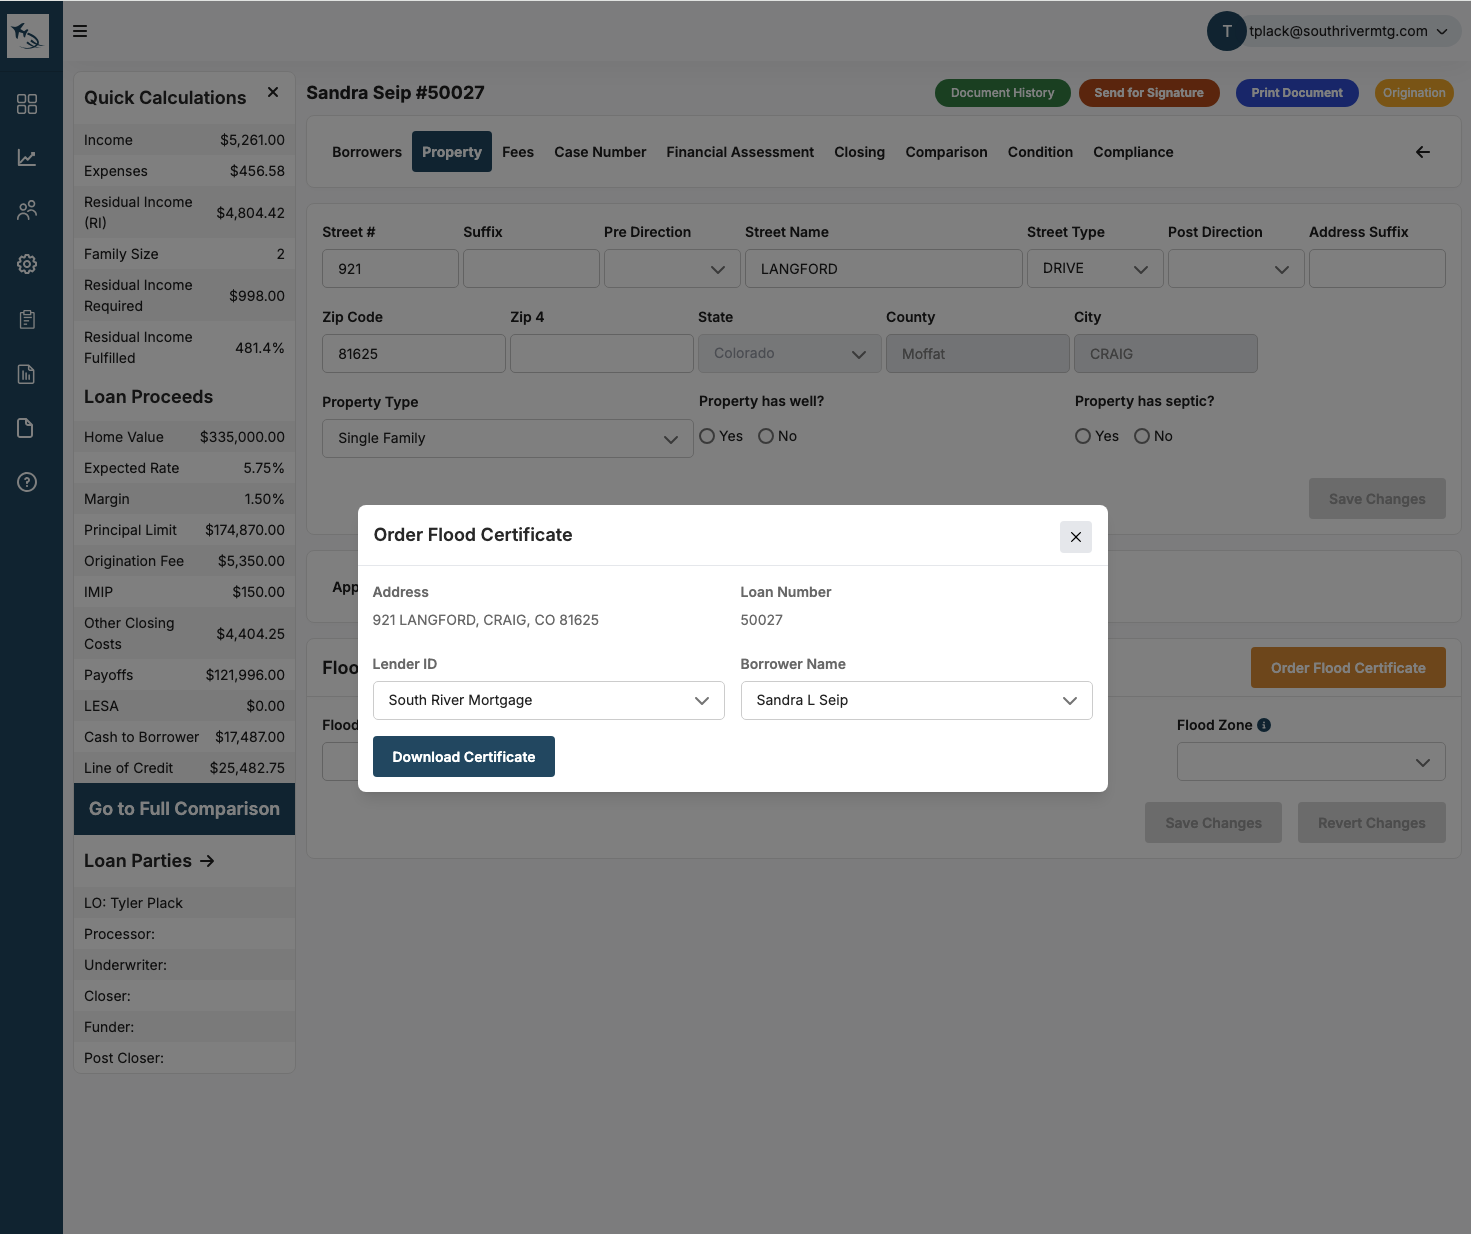Open the analytics chart icon in sidebar

tap(27, 158)
